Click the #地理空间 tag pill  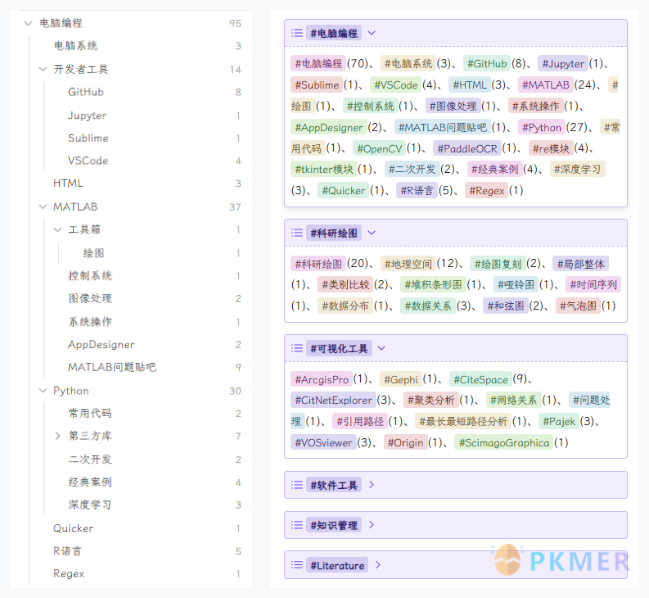point(408,264)
